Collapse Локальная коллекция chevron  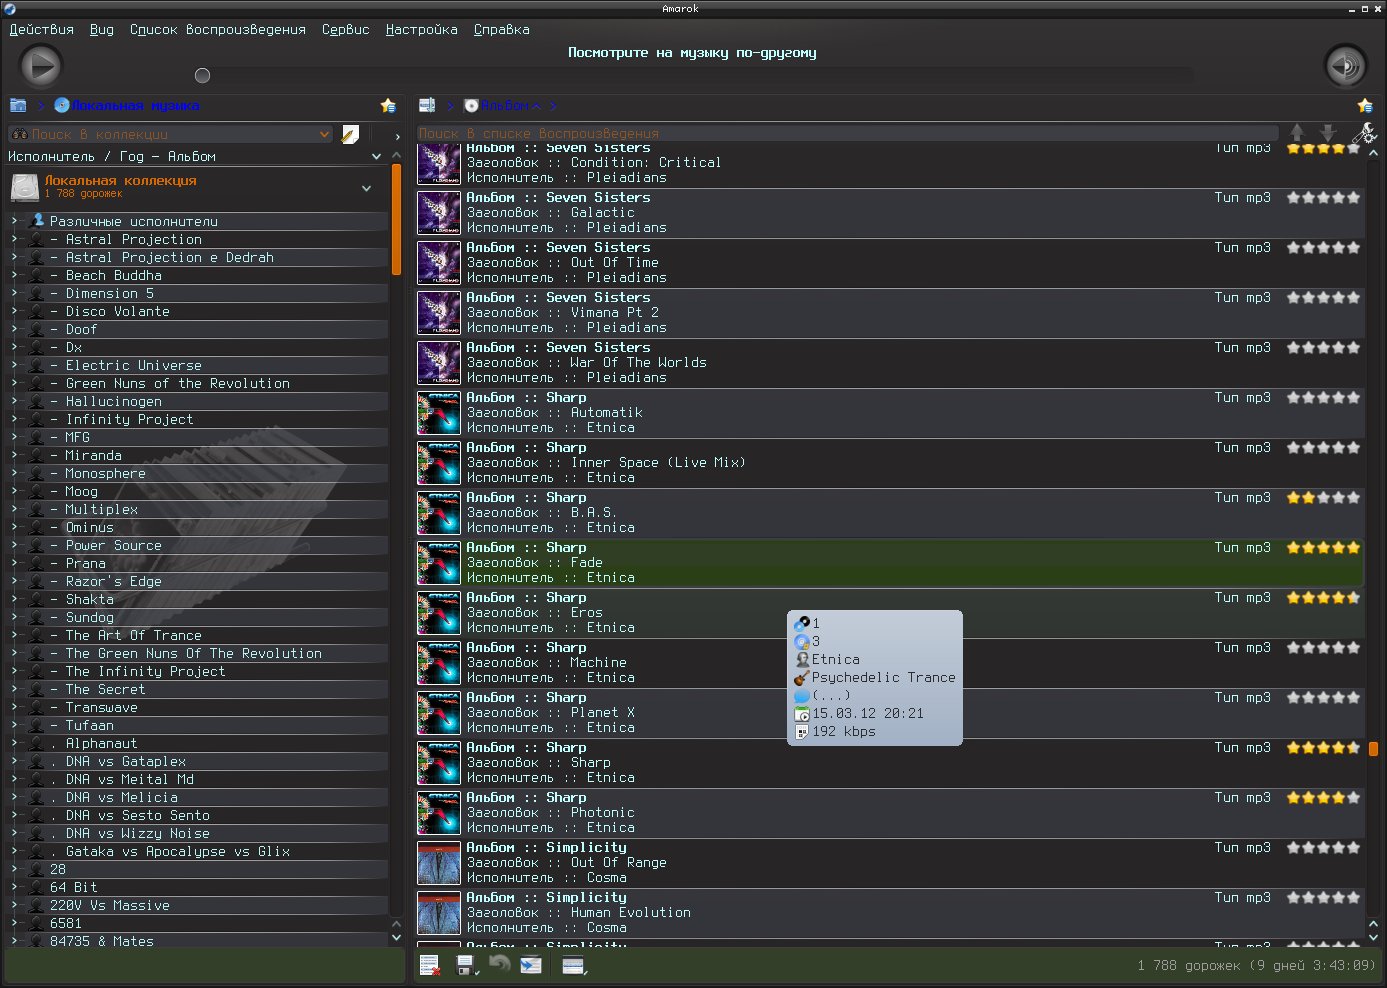[x=366, y=188]
